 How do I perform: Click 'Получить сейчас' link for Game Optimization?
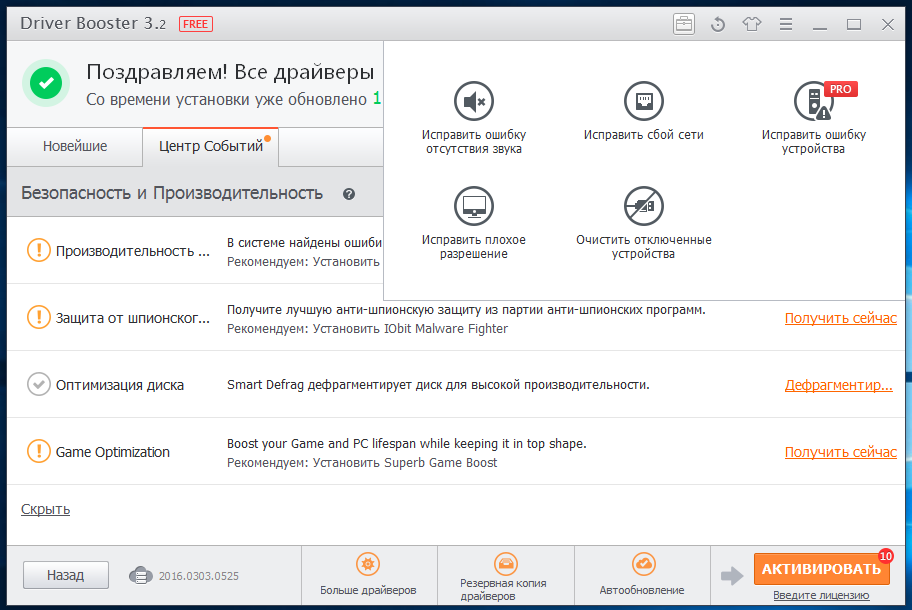pyautogui.click(x=840, y=452)
